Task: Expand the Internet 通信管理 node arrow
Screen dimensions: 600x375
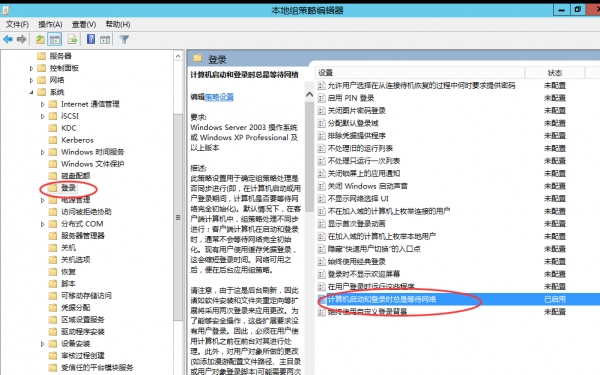Action: click(x=42, y=104)
